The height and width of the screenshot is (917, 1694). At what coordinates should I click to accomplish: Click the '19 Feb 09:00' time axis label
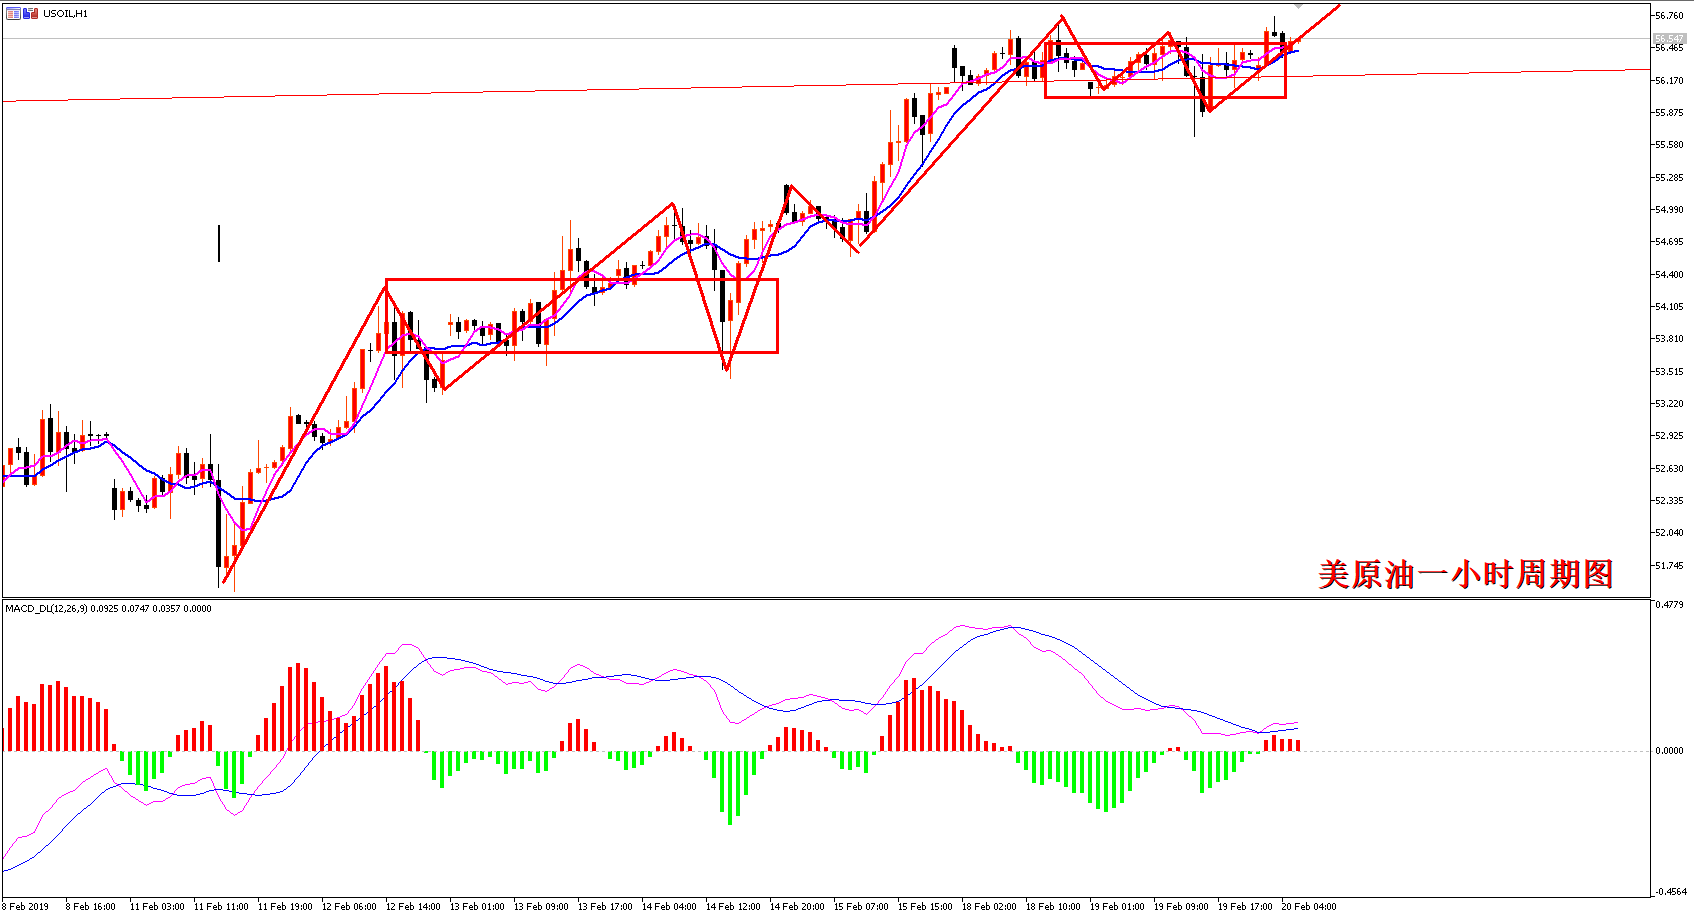click(1181, 907)
